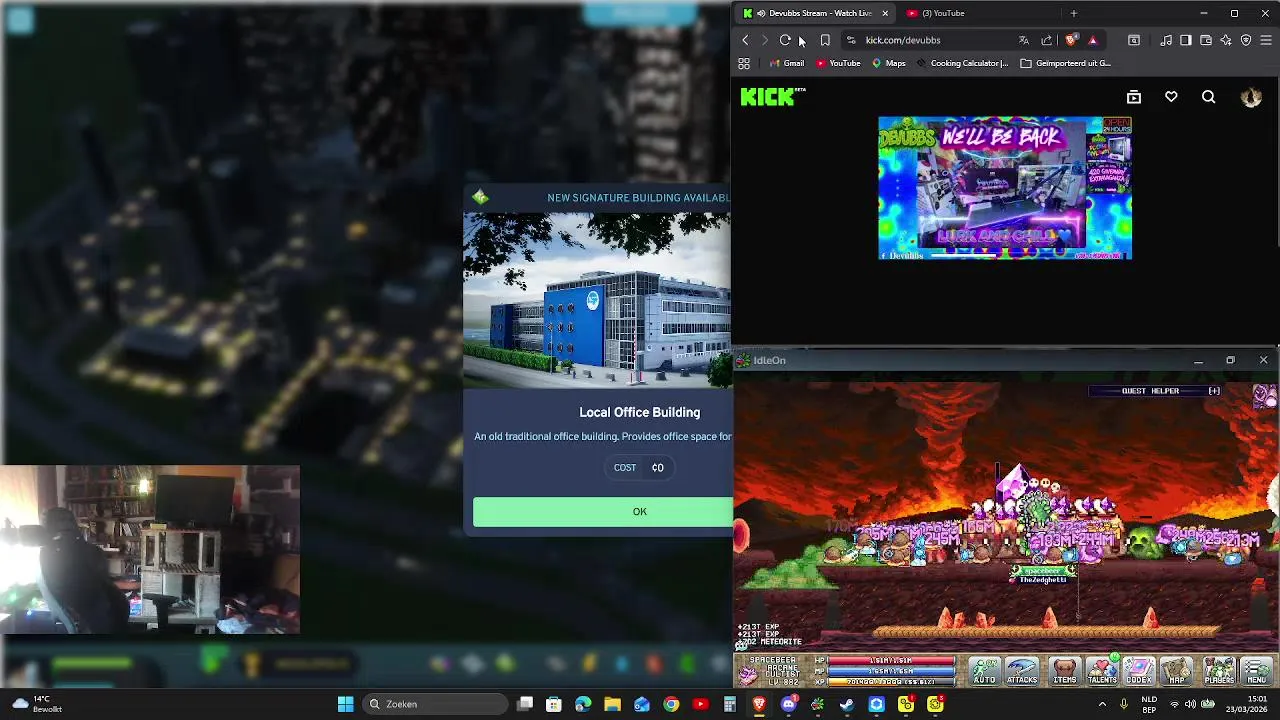Open volume control in system tray
The image size is (1280, 720).
(1190, 704)
